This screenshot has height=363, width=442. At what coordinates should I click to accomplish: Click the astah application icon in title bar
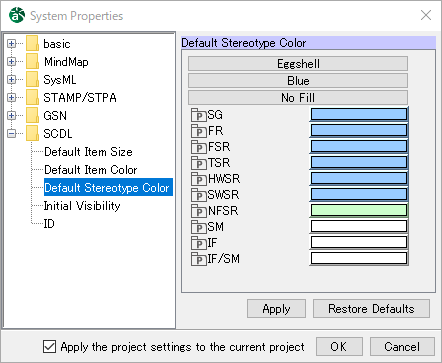click(17, 15)
